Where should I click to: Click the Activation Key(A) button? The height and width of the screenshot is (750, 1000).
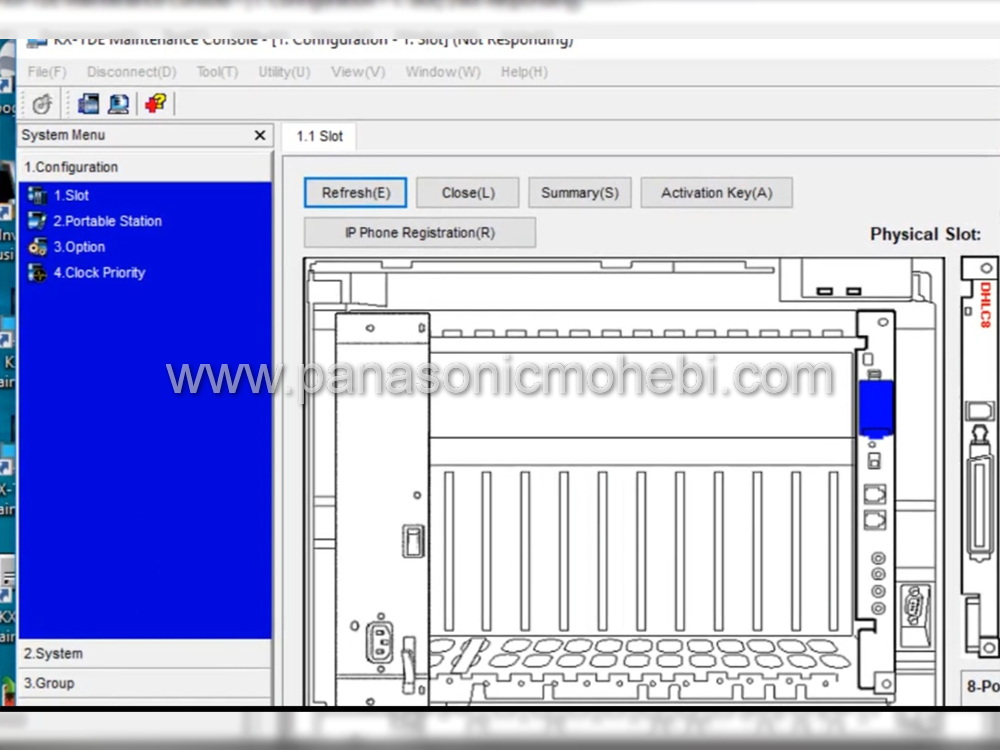pyautogui.click(x=716, y=193)
